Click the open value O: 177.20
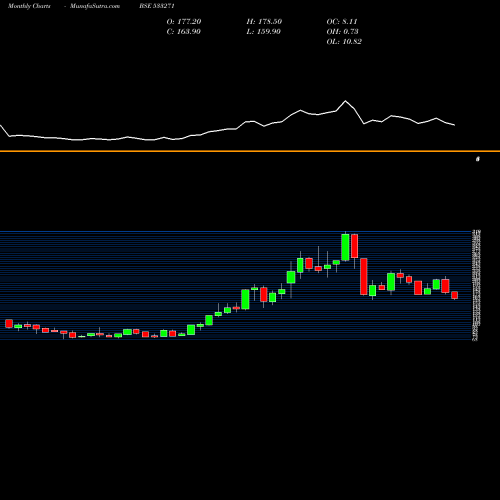500x500 pixels. [184, 22]
